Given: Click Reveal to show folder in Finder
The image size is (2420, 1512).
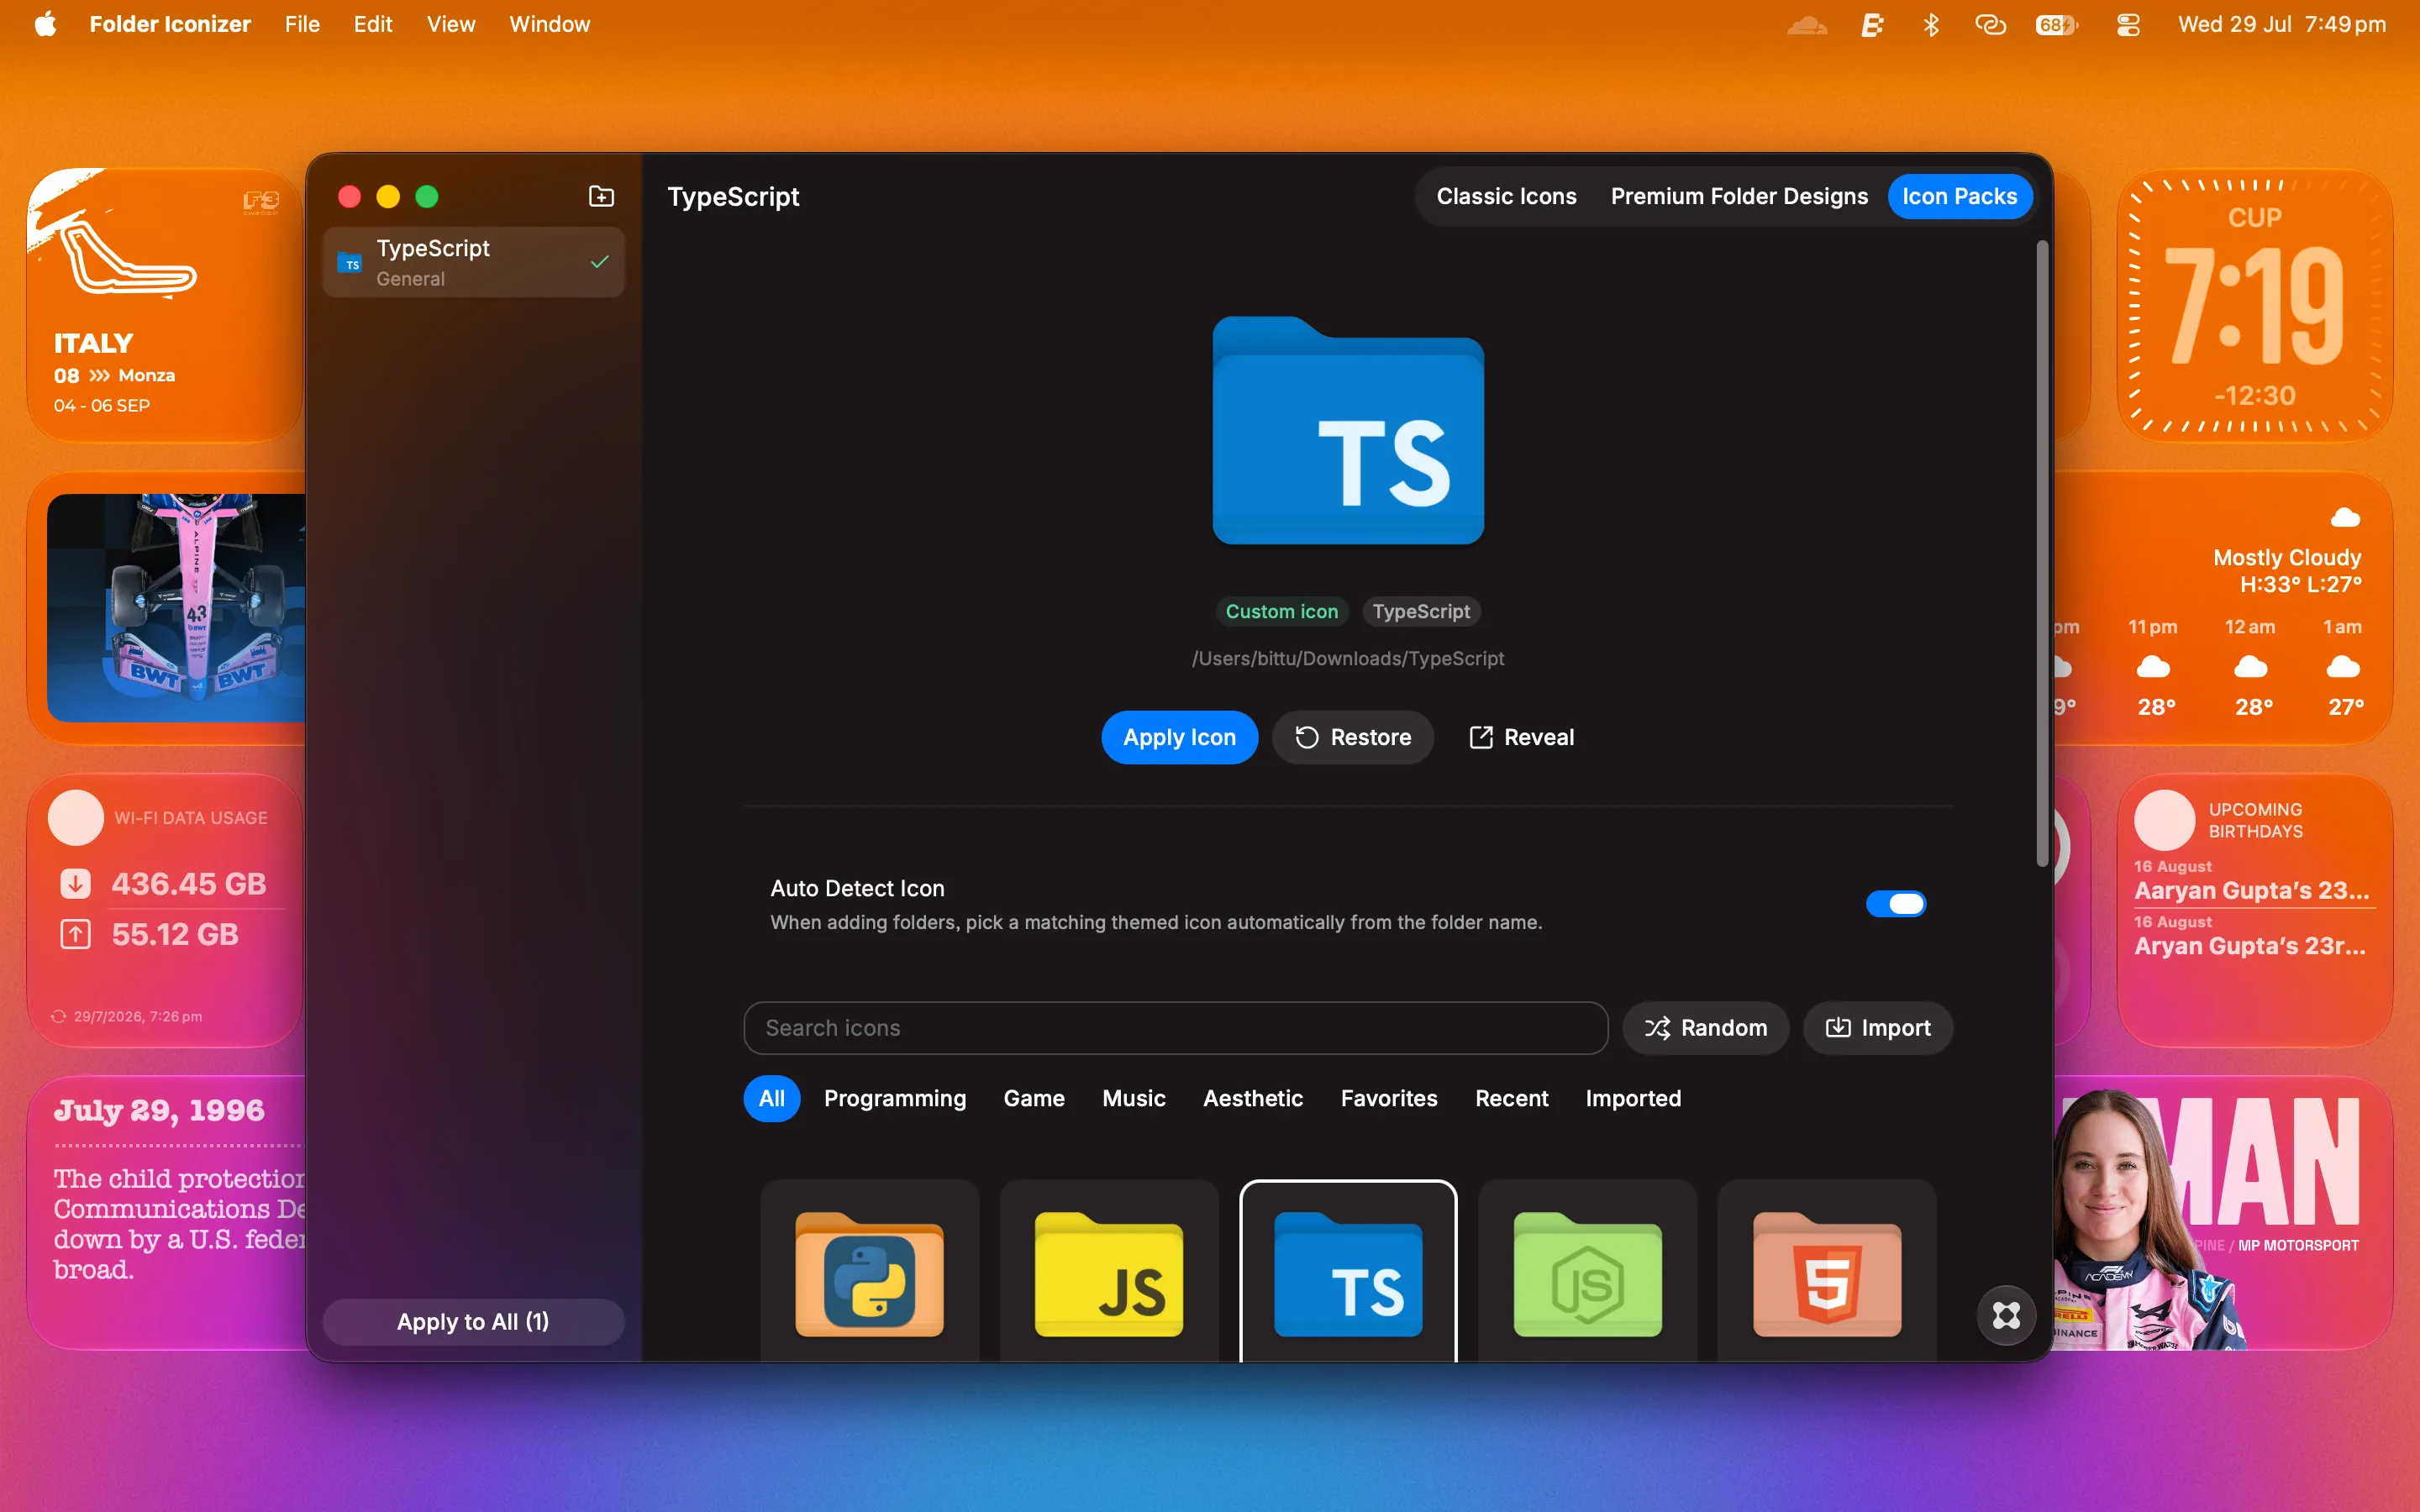Looking at the screenshot, I should pos(1521,737).
